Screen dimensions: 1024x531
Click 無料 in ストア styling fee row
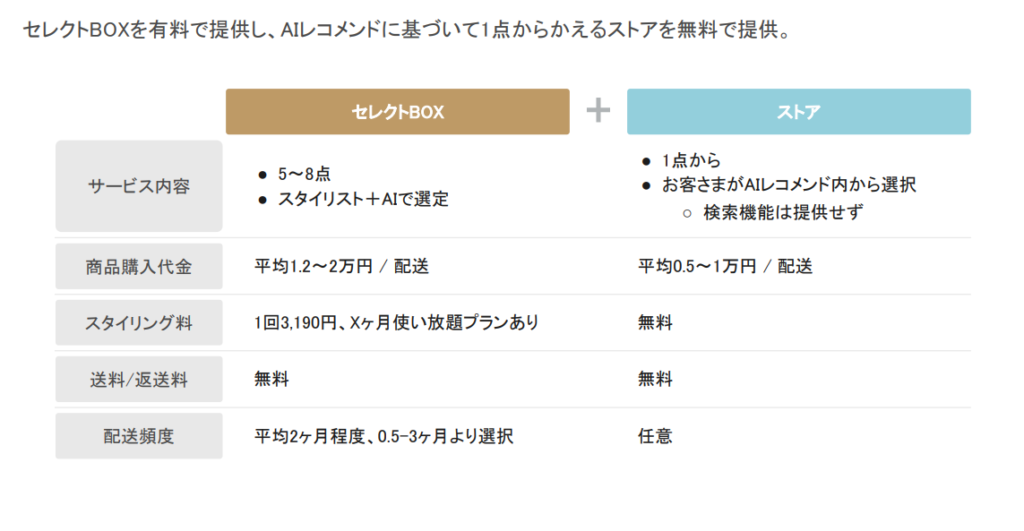coord(655,322)
